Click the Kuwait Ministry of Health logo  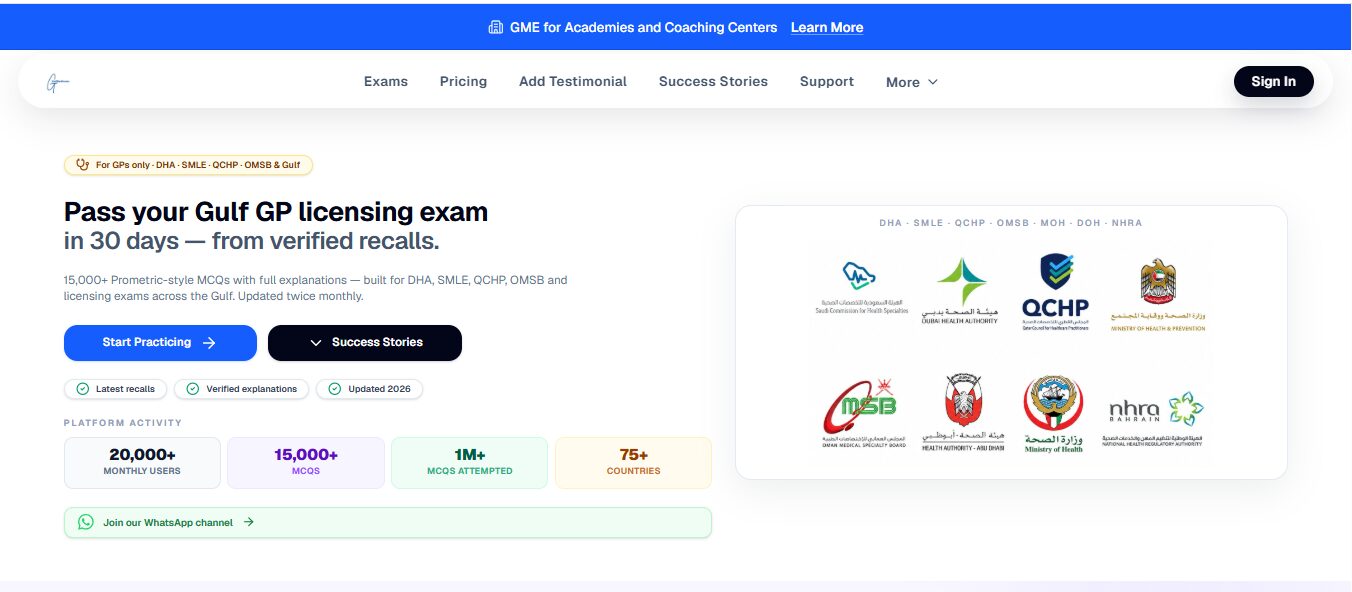(x=1053, y=415)
